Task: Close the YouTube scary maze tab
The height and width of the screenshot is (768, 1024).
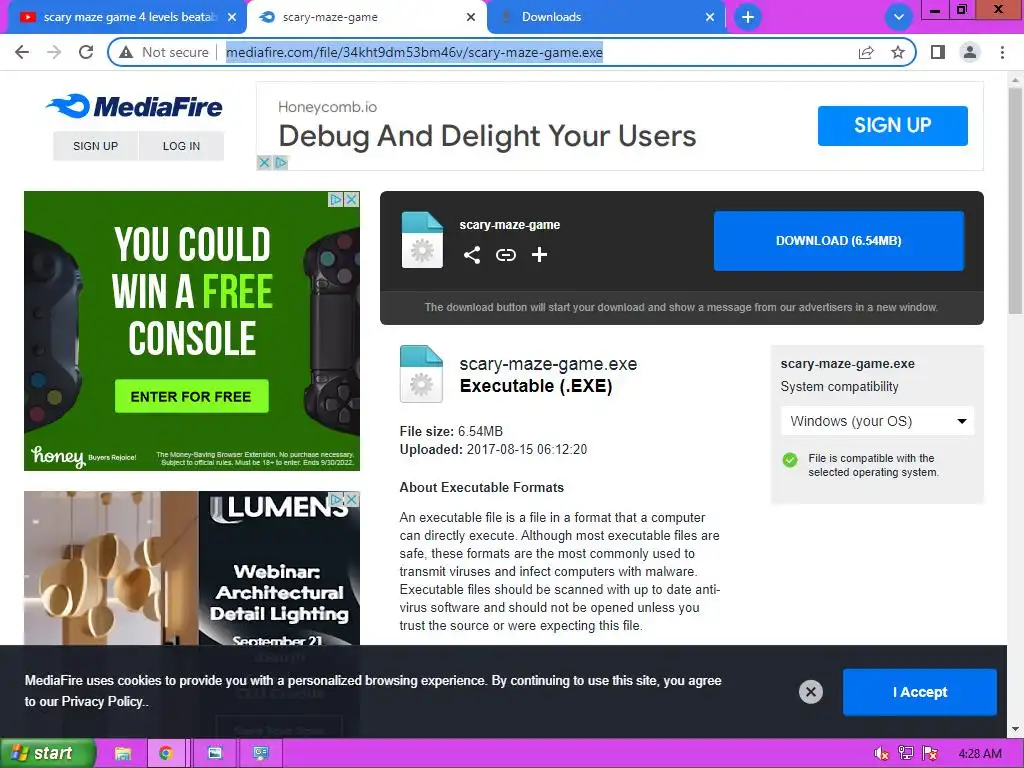Action: (232, 17)
